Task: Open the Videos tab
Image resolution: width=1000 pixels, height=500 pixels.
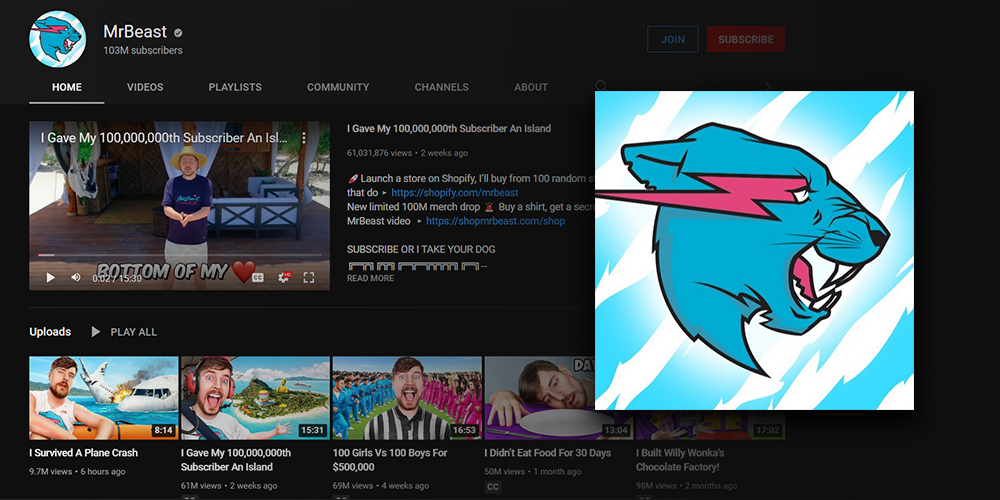Action: click(x=145, y=87)
